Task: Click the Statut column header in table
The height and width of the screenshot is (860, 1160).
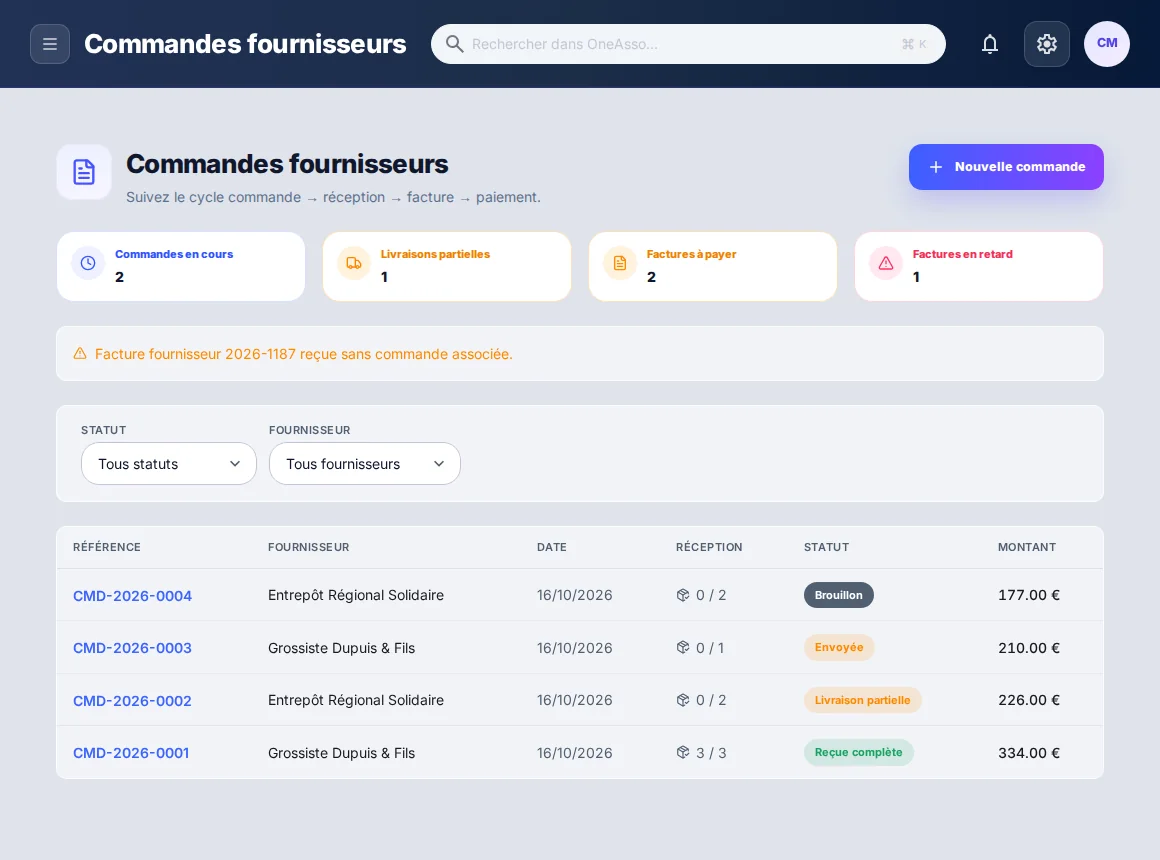Action: 826,547
